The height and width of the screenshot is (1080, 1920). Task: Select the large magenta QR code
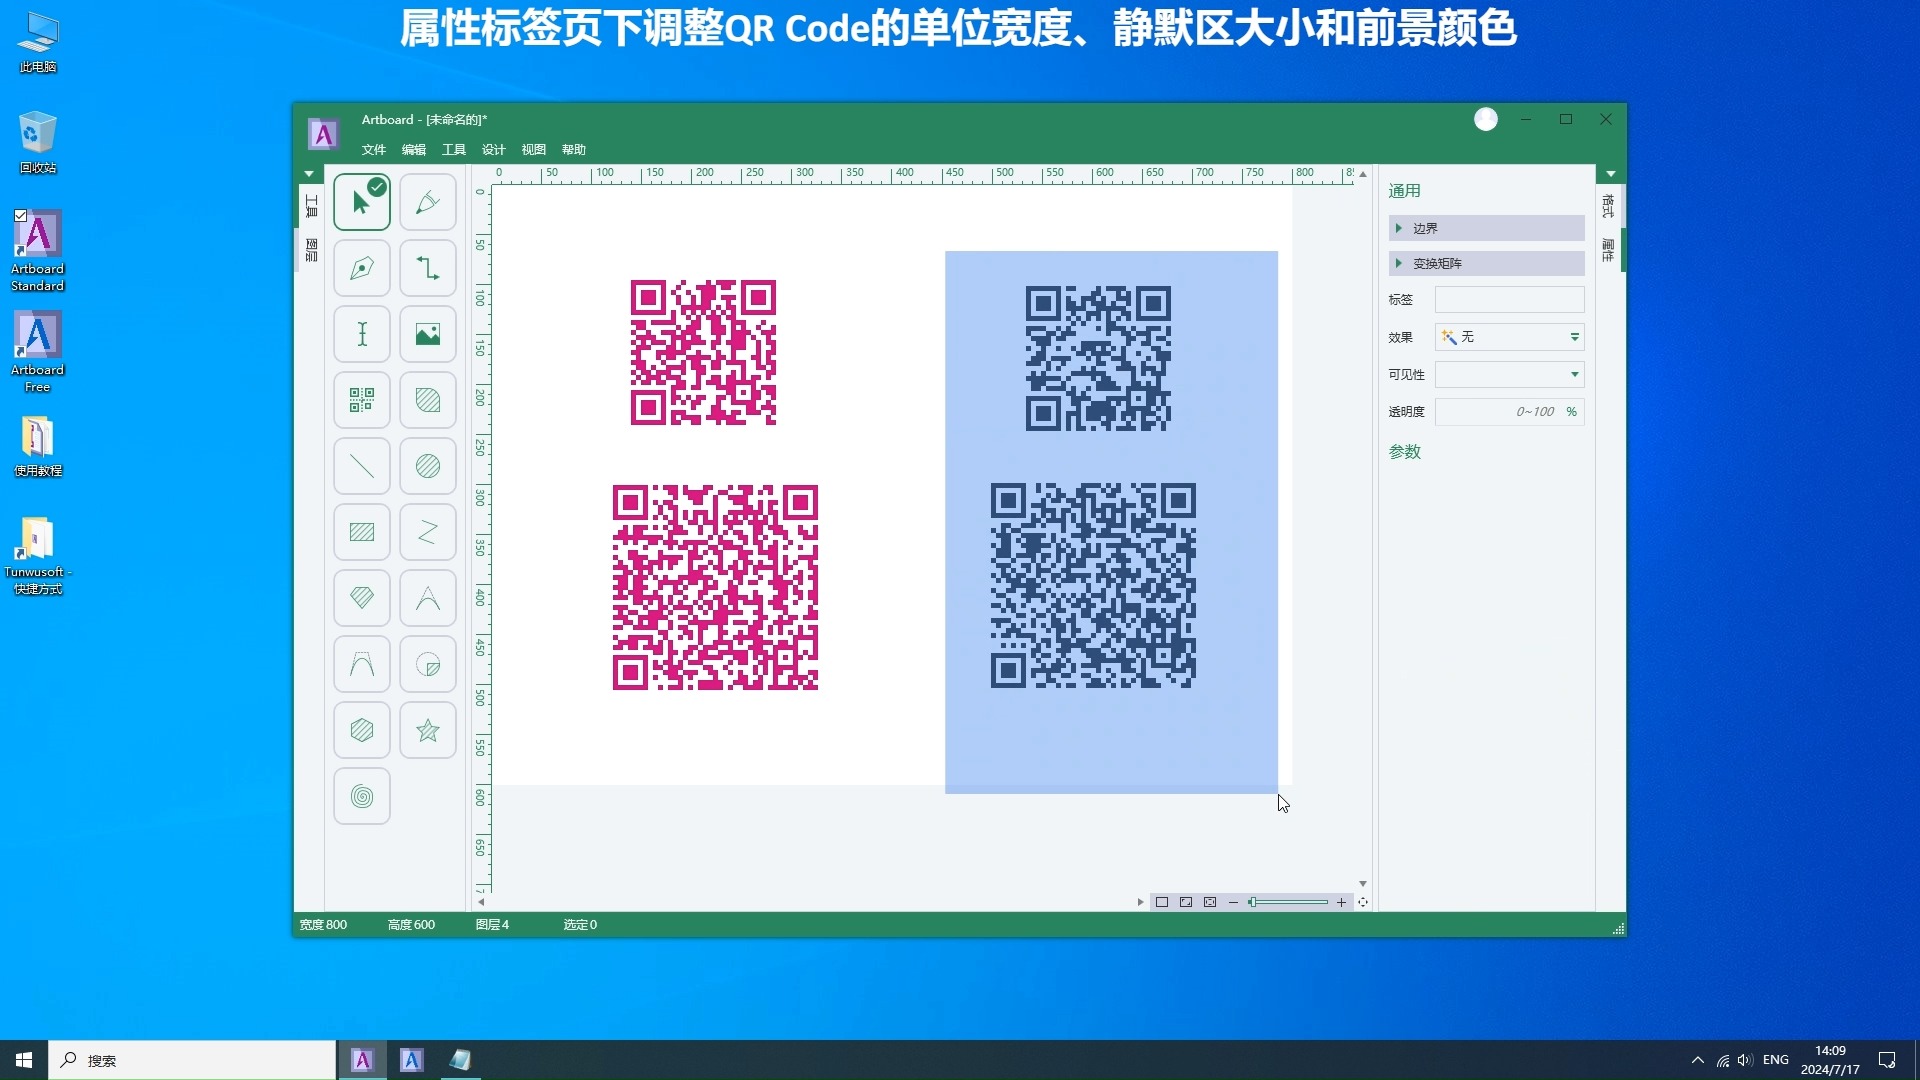tap(715, 587)
